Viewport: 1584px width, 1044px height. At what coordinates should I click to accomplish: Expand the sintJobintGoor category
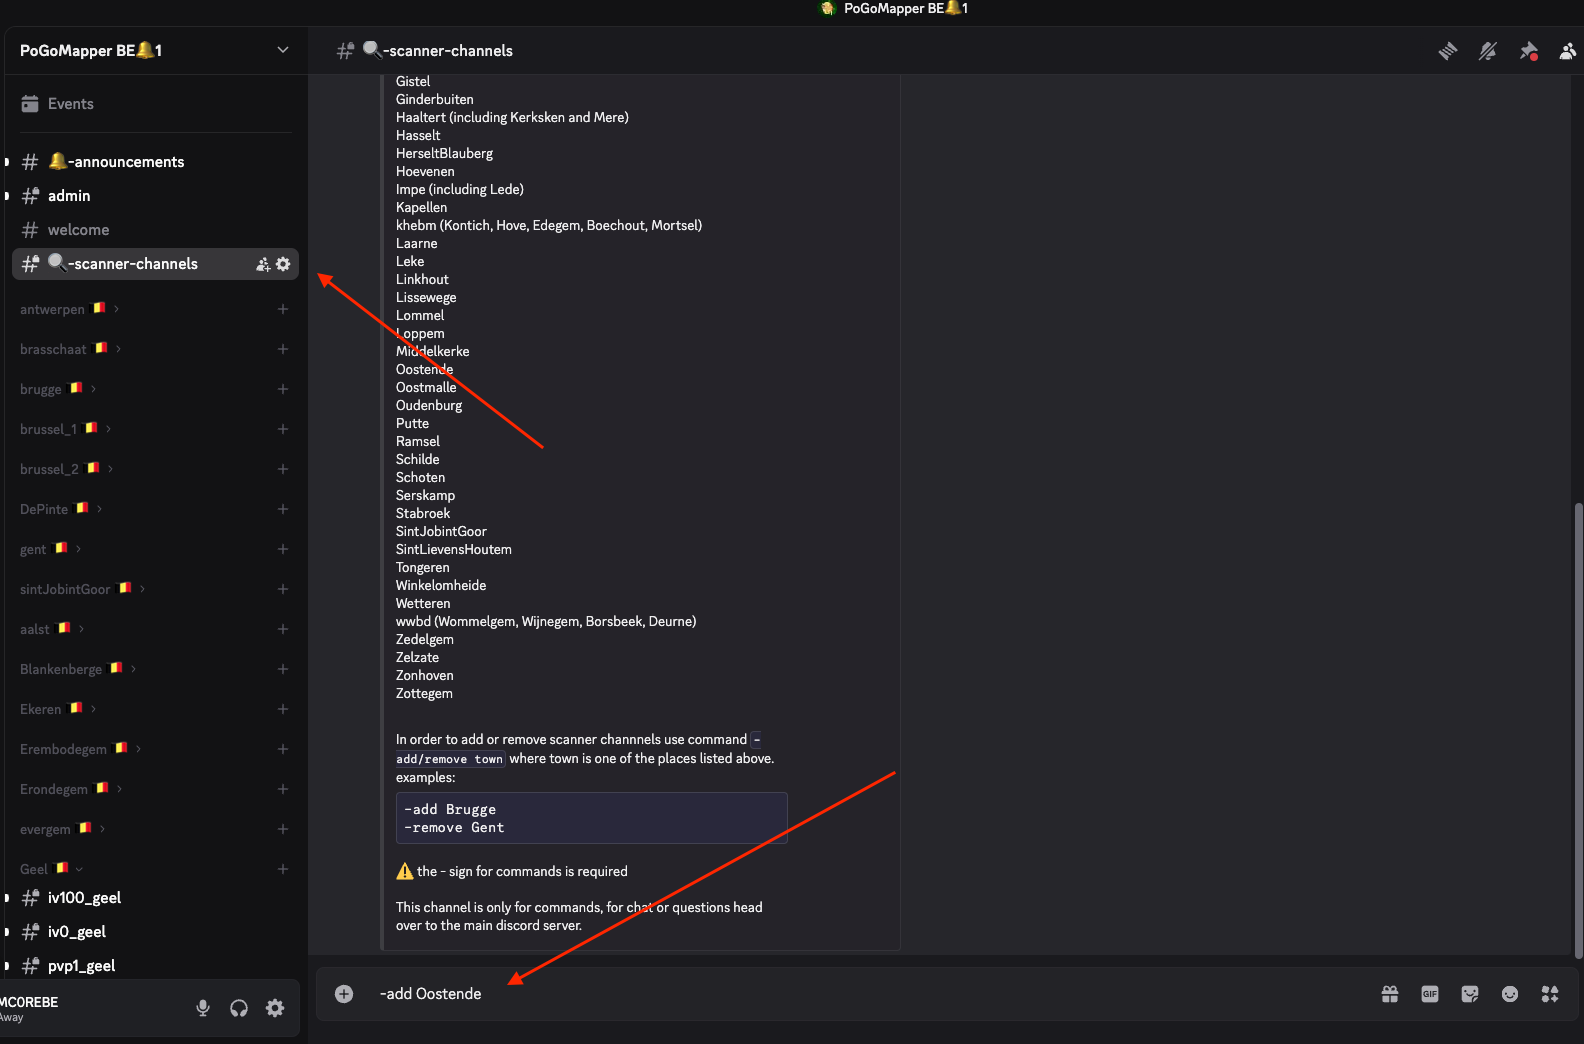pyautogui.click(x=82, y=589)
